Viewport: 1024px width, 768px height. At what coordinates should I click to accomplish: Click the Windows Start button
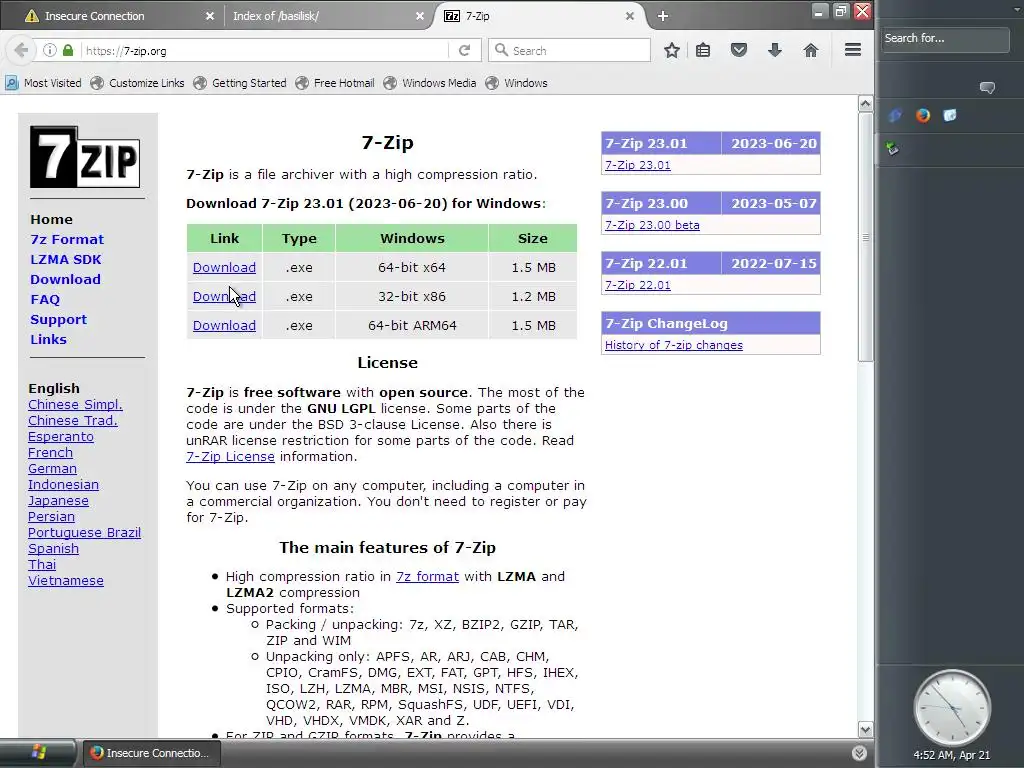click(x=38, y=753)
